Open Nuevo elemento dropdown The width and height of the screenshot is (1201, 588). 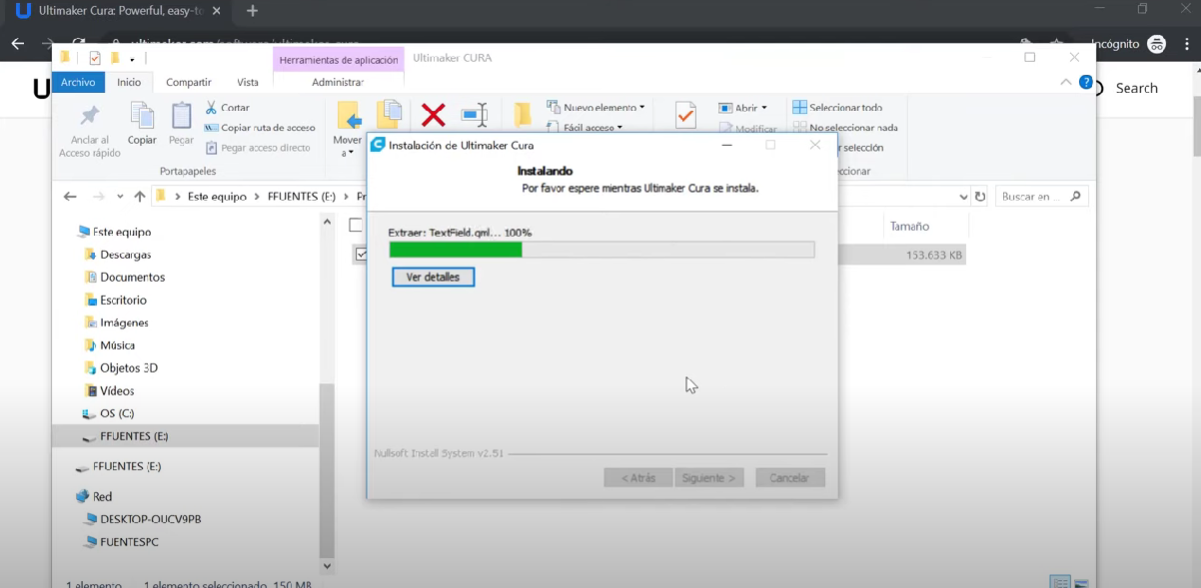point(596,107)
